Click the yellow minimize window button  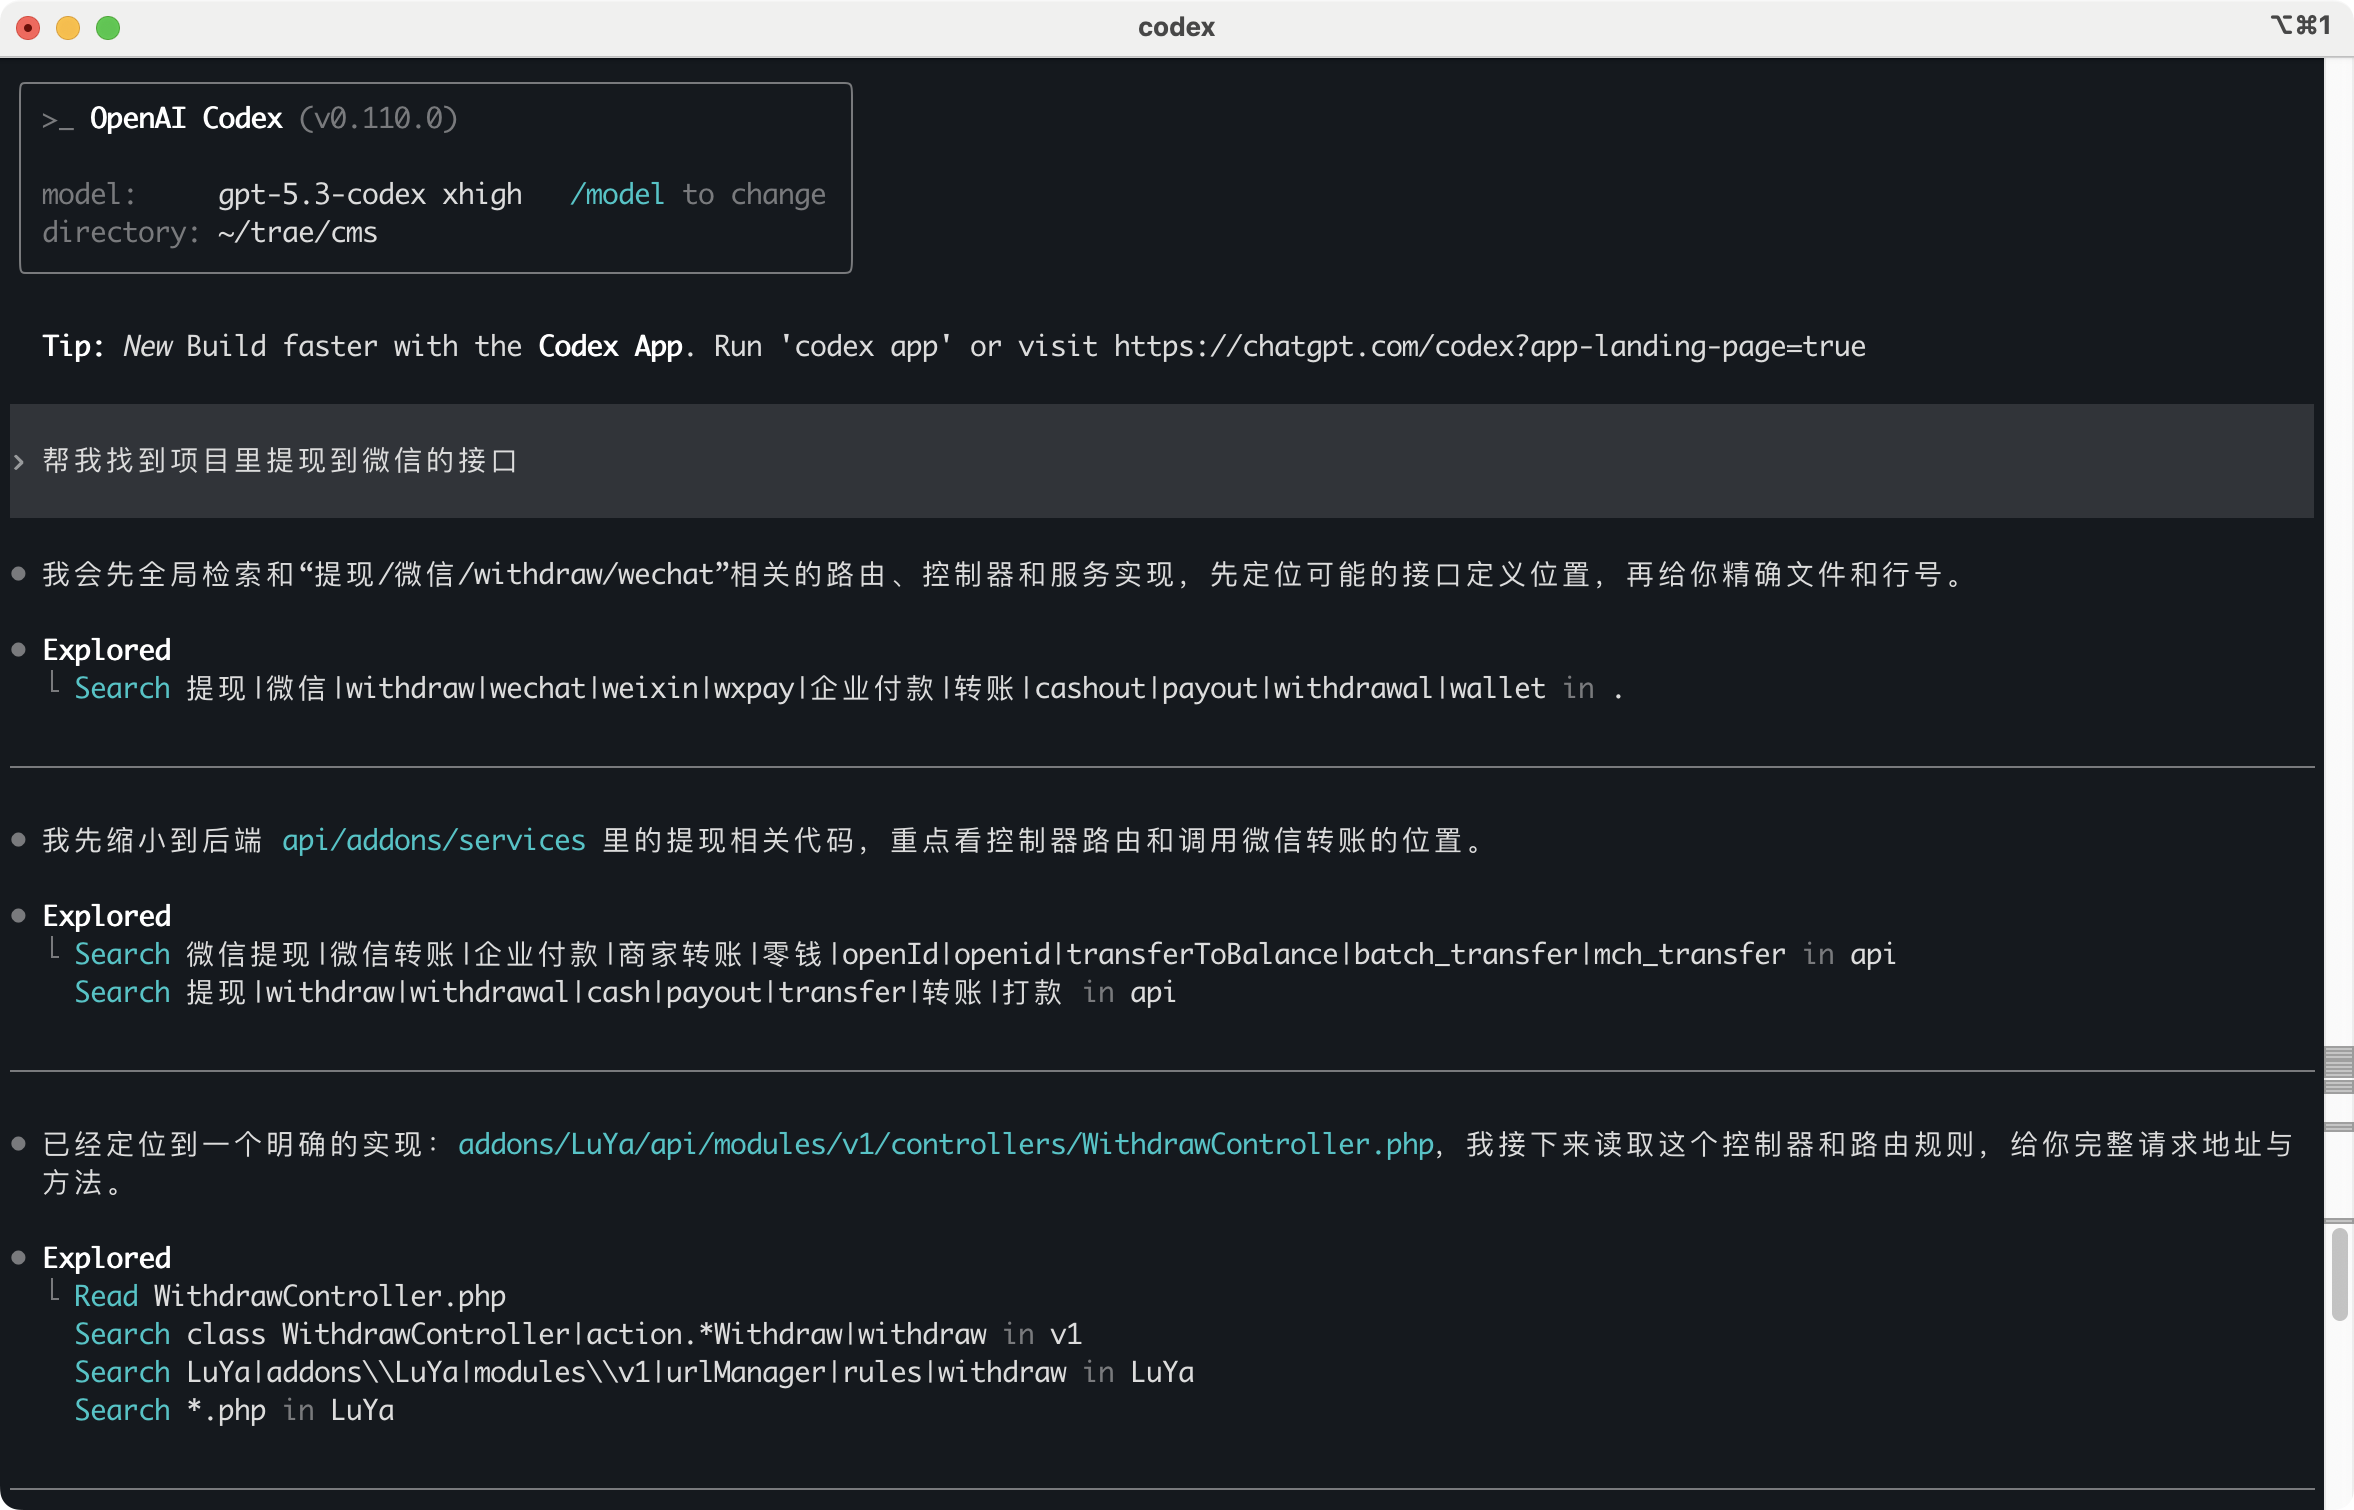(x=68, y=28)
